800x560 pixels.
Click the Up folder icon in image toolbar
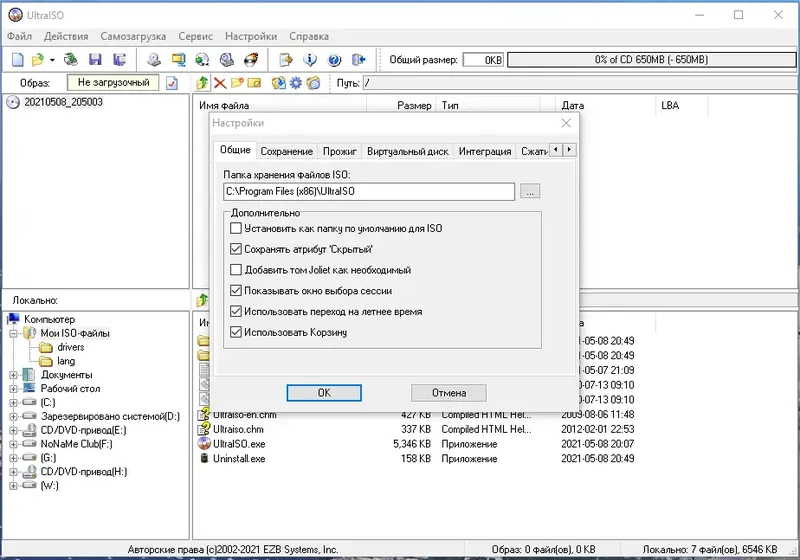point(203,83)
